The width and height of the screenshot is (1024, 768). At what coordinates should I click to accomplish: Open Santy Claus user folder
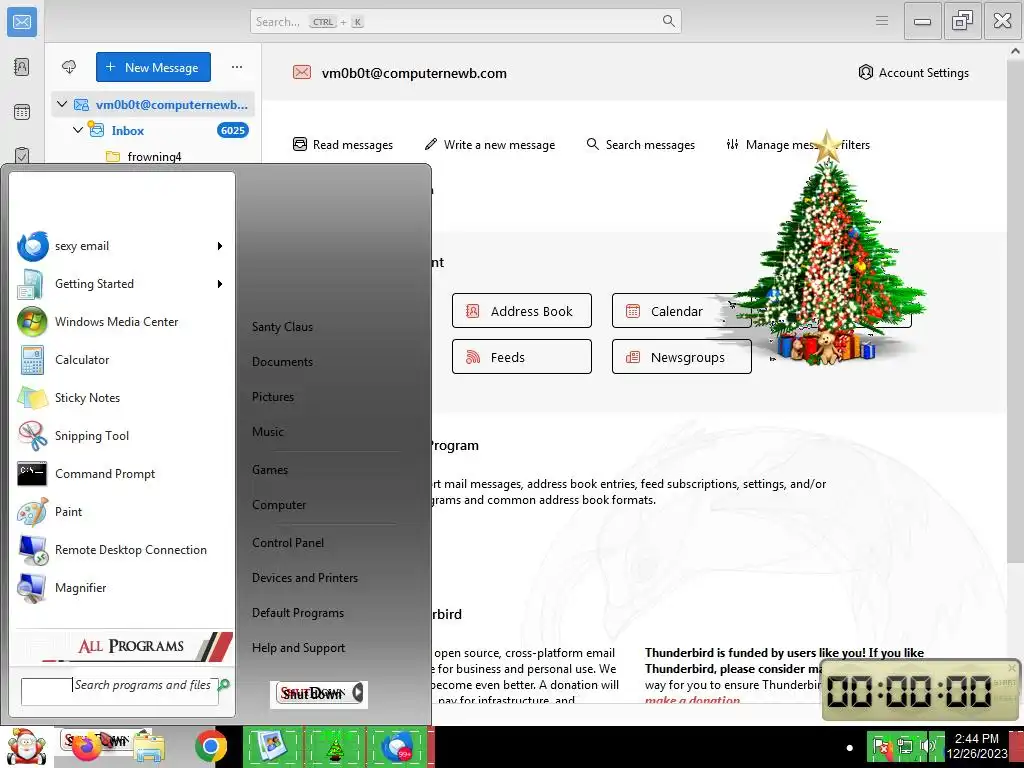[282, 327]
